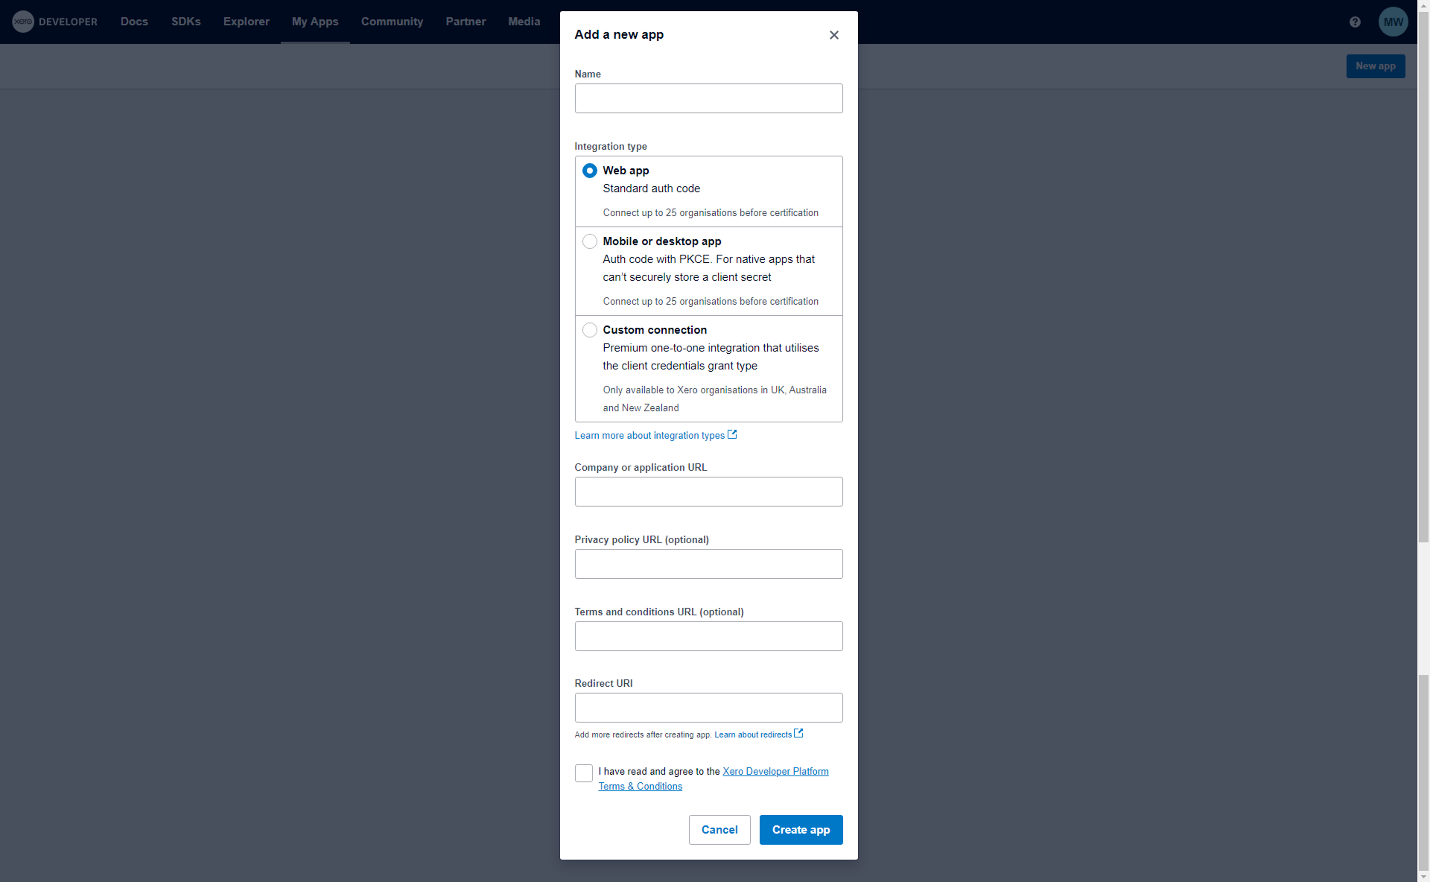
Task: Open Learn more about integration types link
Action: tap(649, 434)
